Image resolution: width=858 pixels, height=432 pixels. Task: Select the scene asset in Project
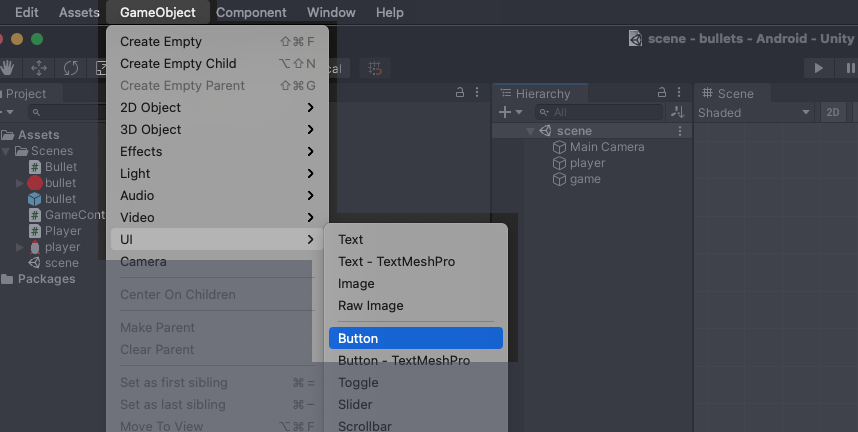point(53,263)
